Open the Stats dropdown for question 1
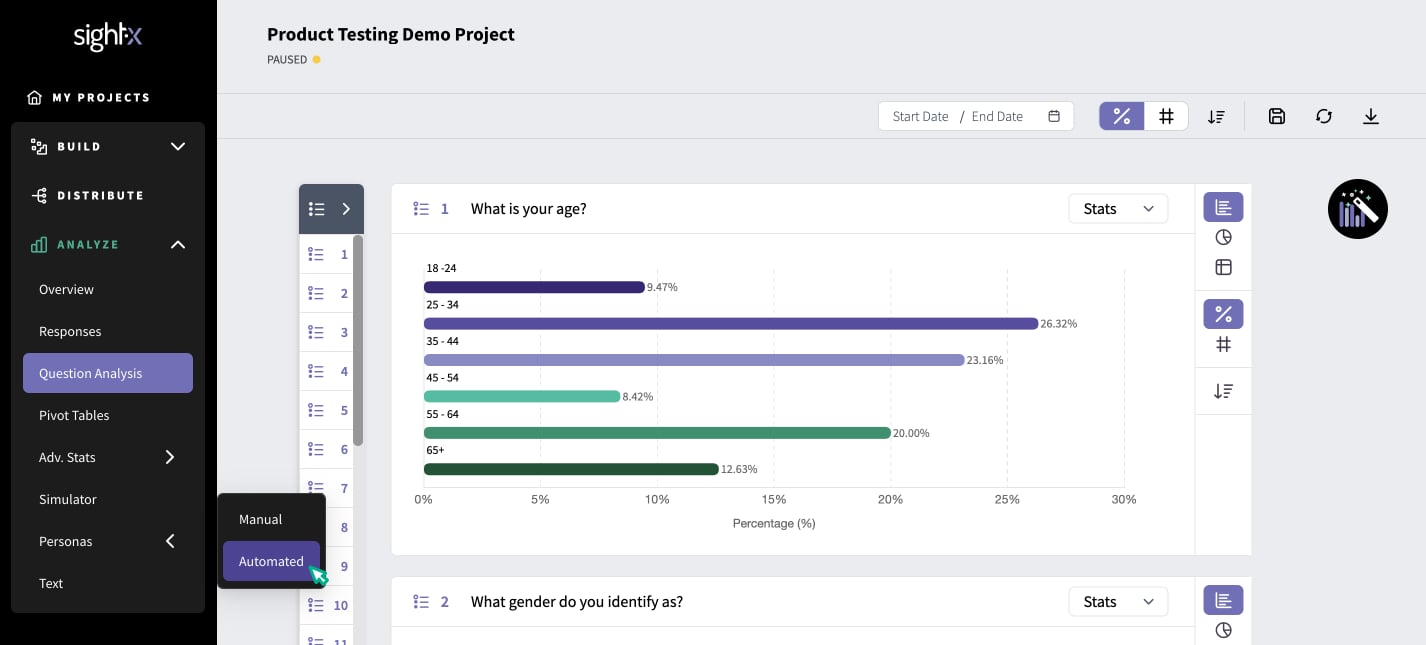 pos(1118,209)
